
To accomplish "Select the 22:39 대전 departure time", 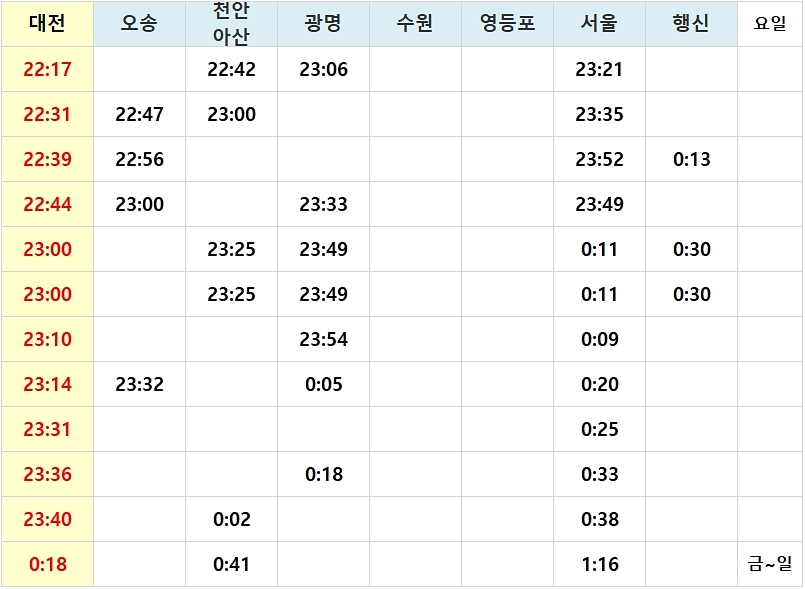I will [47, 159].
